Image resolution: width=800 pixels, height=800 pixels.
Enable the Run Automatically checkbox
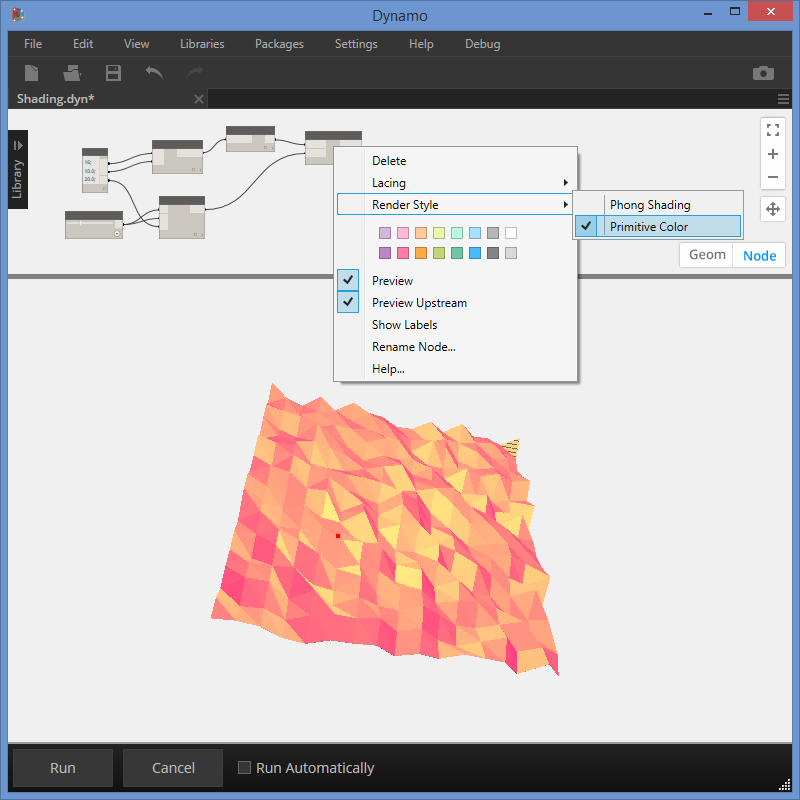click(244, 767)
